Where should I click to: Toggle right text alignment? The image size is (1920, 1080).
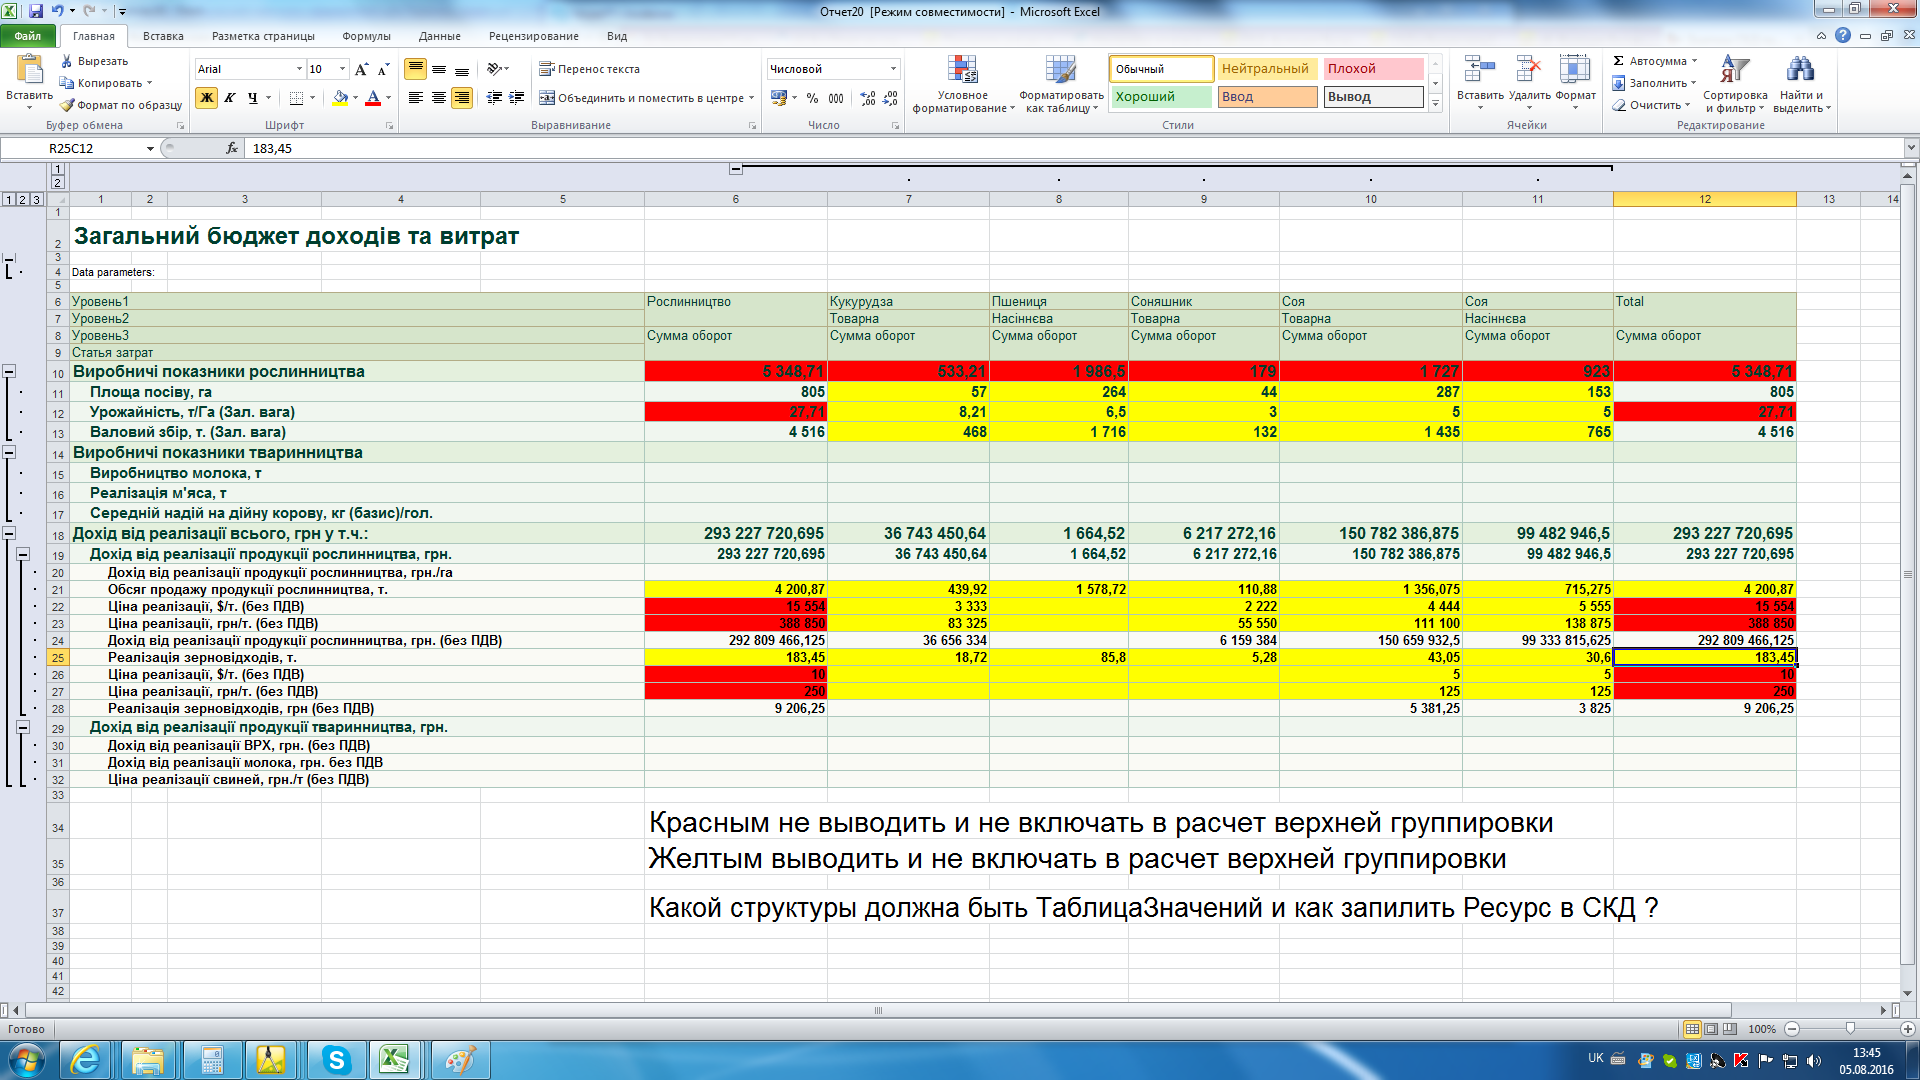[462, 98]
